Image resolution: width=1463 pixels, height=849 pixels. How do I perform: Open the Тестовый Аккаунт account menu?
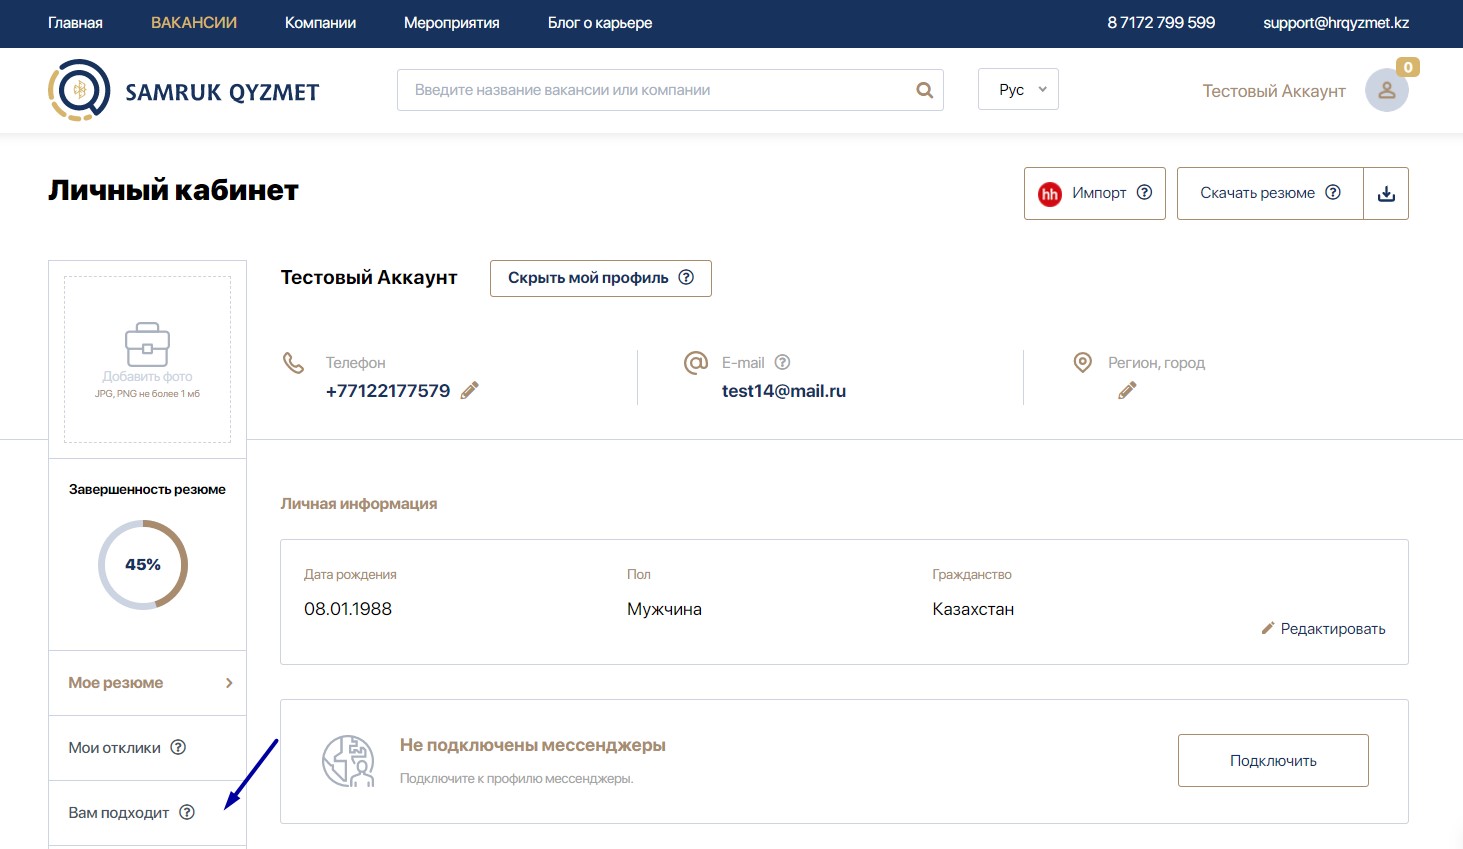(1273, 91)
